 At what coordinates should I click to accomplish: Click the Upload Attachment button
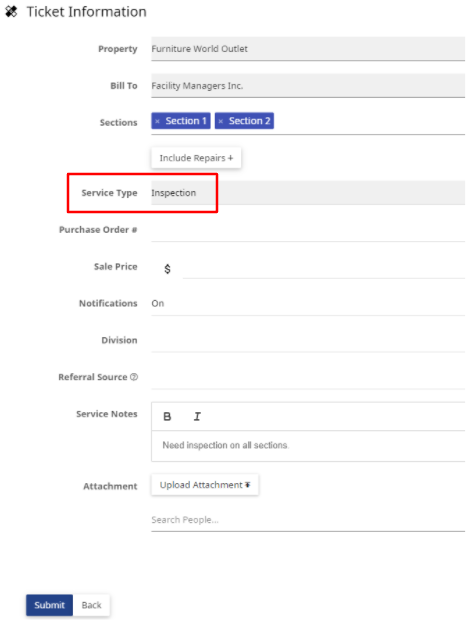pos(205,485)
